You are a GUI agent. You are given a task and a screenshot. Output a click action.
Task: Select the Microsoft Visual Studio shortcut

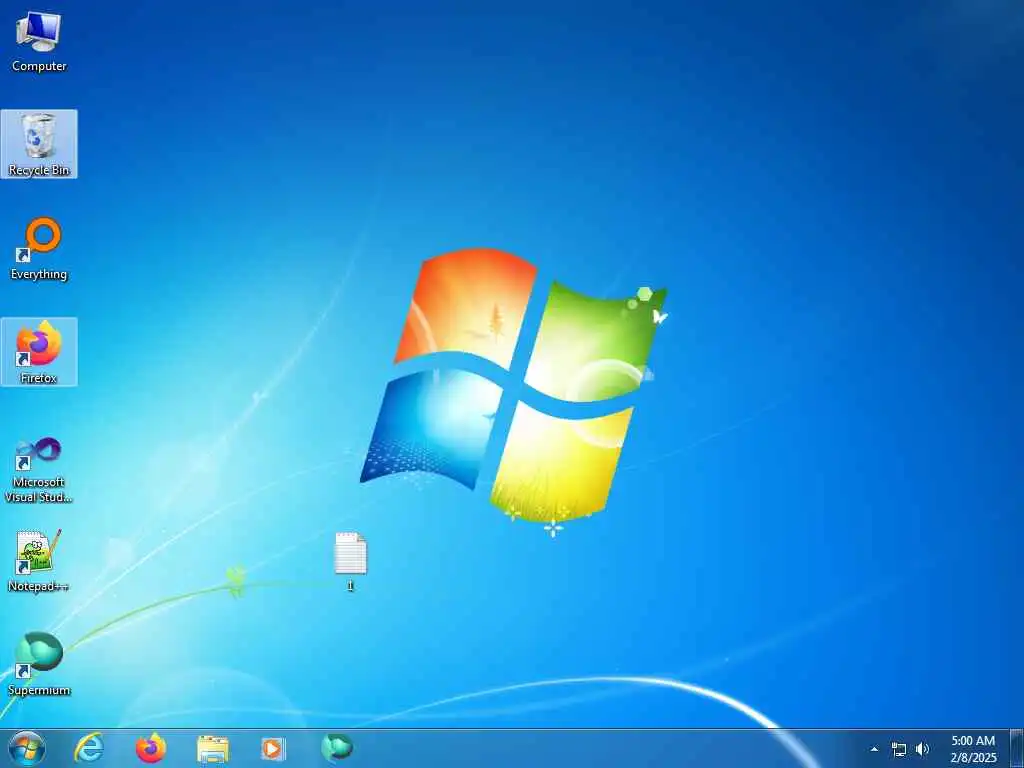(x=39, y=470)
